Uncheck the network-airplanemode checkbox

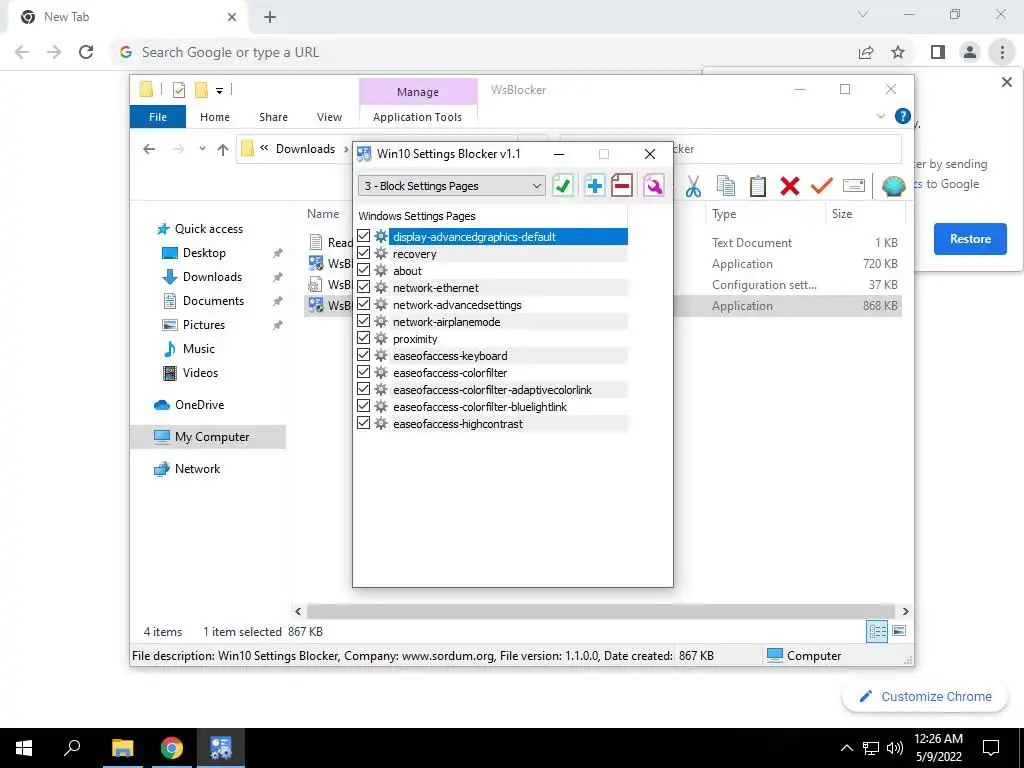pyautogui.click(x=364, y=321)
